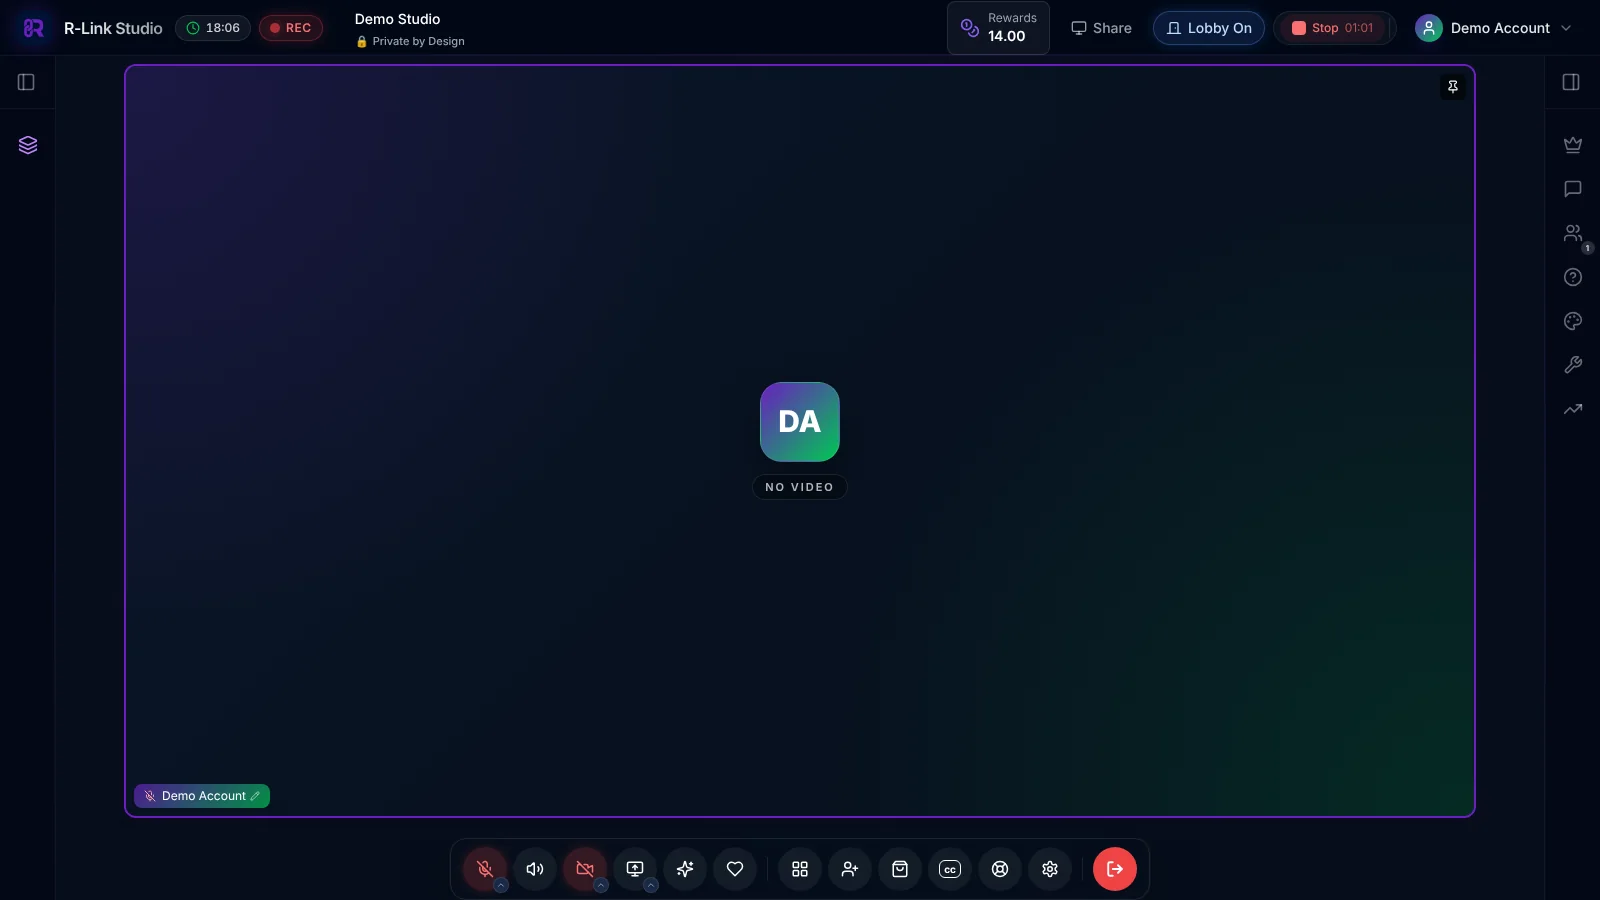
Task: Start screen sharing from the bottom toolbar
Action: pos(635,869)
